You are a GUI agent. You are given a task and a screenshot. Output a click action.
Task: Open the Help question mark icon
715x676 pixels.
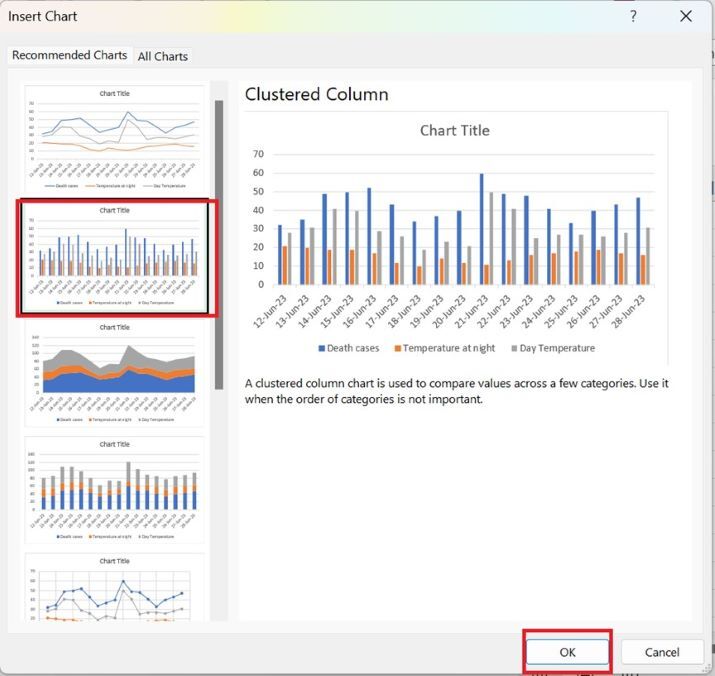[633, 16]
